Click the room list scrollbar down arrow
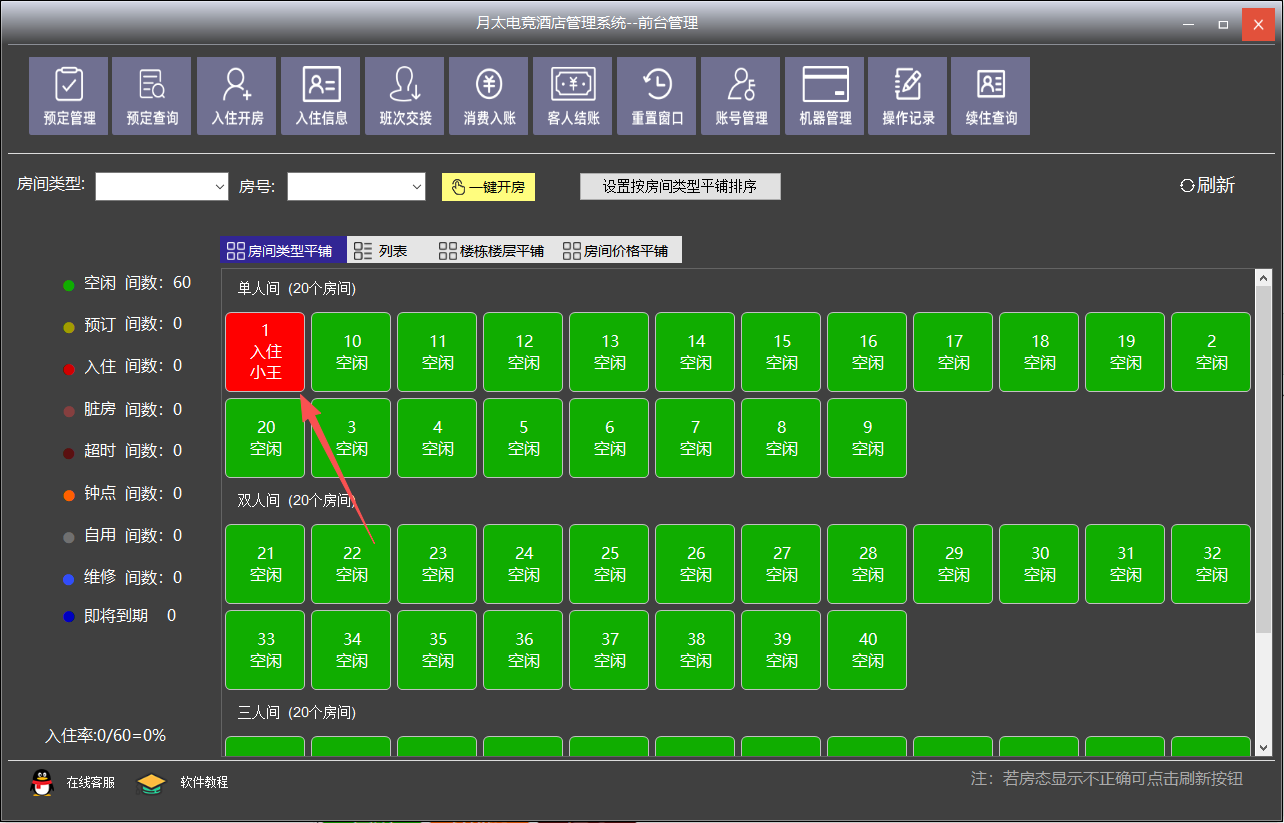The image size is (1284, 823). tap(1263, 746)
